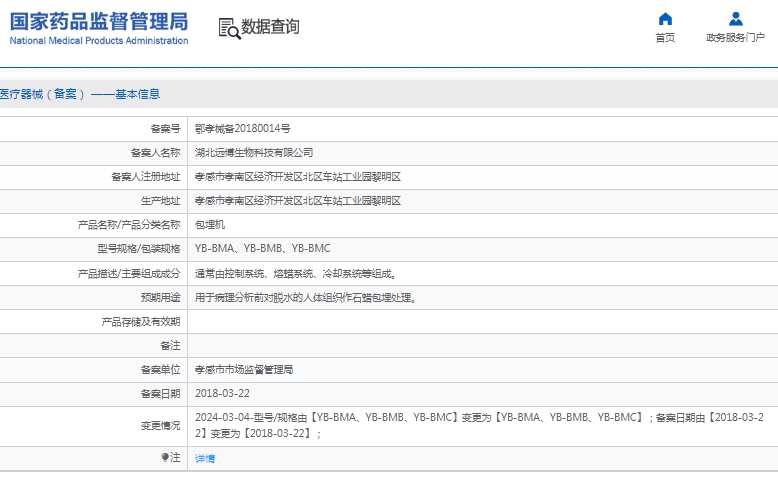The height and width of the screenshot is (479, 778).
Task: Click the 产品名称/产品分类名称 label
Action: pyautogui.click(x=129, y=224)
